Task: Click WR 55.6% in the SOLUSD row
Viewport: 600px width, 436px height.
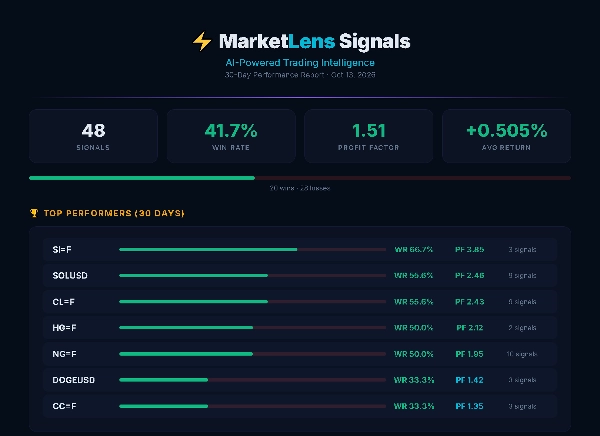Action: pos(414,276)
